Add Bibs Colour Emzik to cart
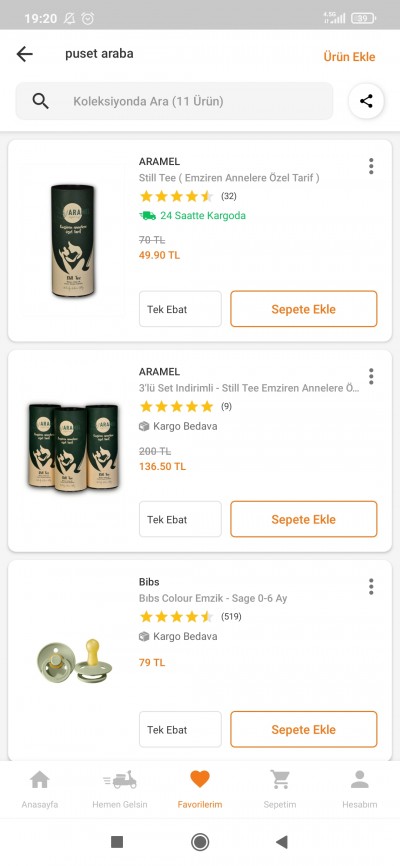The image size is (400, 866). [304, 730]
